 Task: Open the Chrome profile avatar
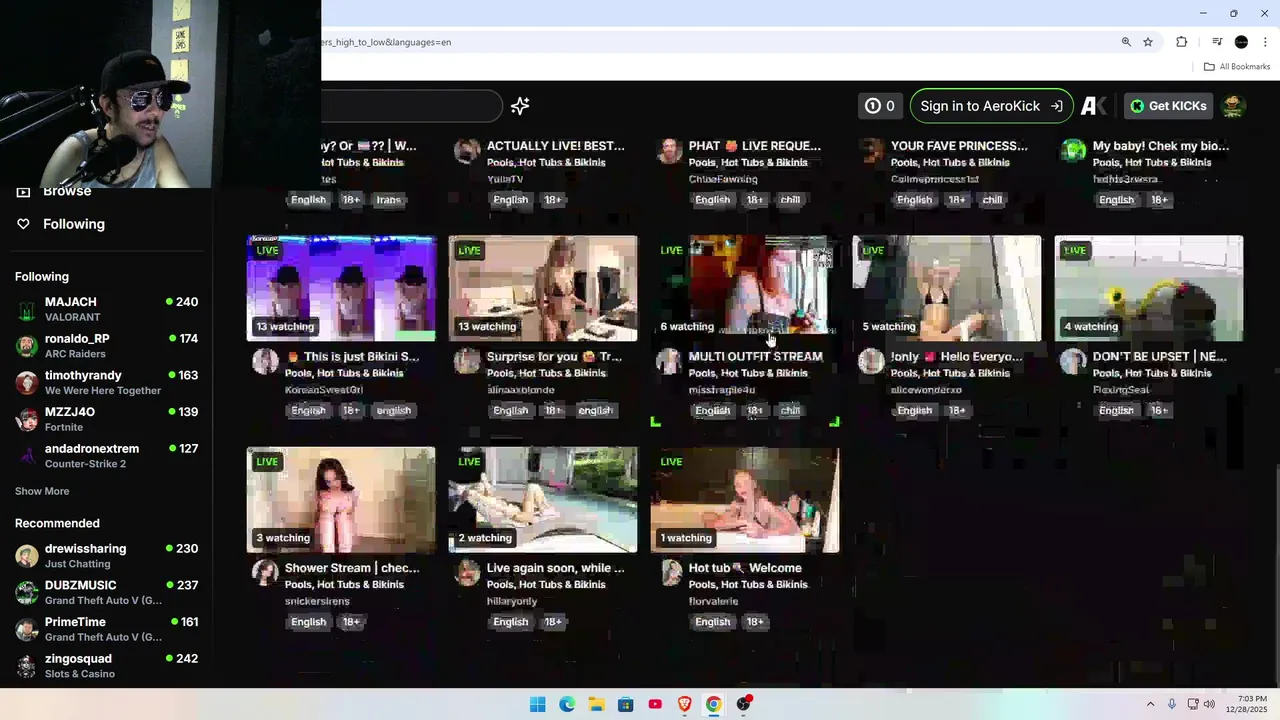[x=1241, y=42]
